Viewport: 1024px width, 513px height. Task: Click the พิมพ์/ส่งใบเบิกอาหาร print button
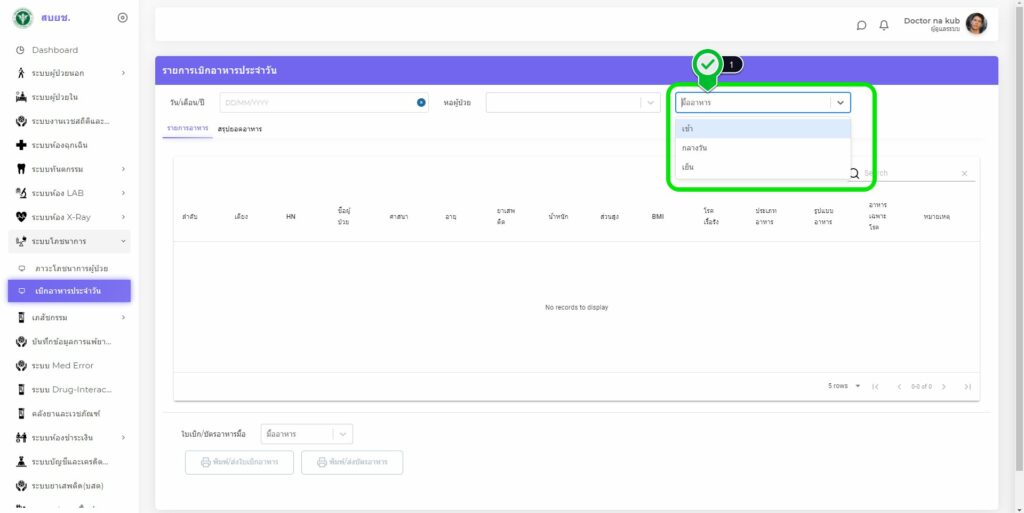[x=239, y=462]
